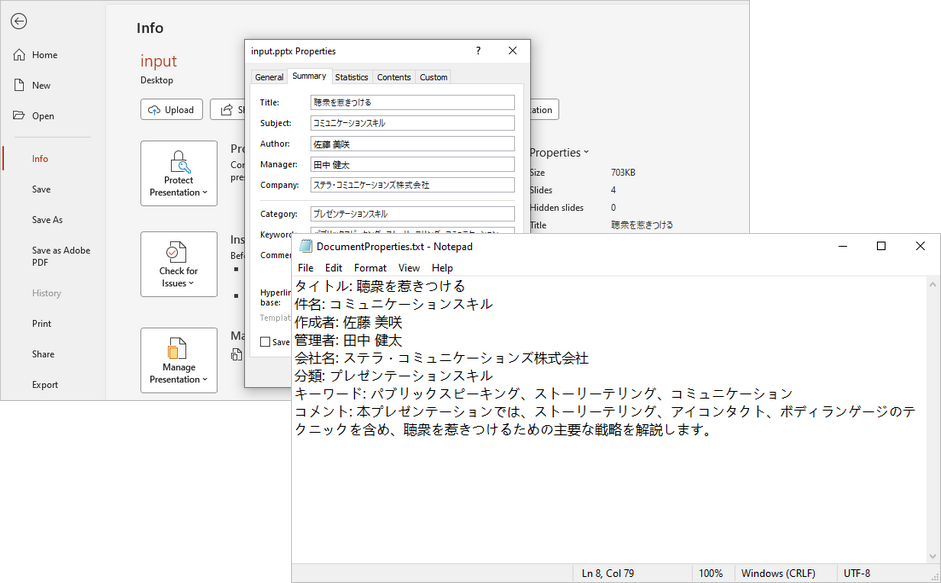Click the Author input field

[x=412, y=144]
